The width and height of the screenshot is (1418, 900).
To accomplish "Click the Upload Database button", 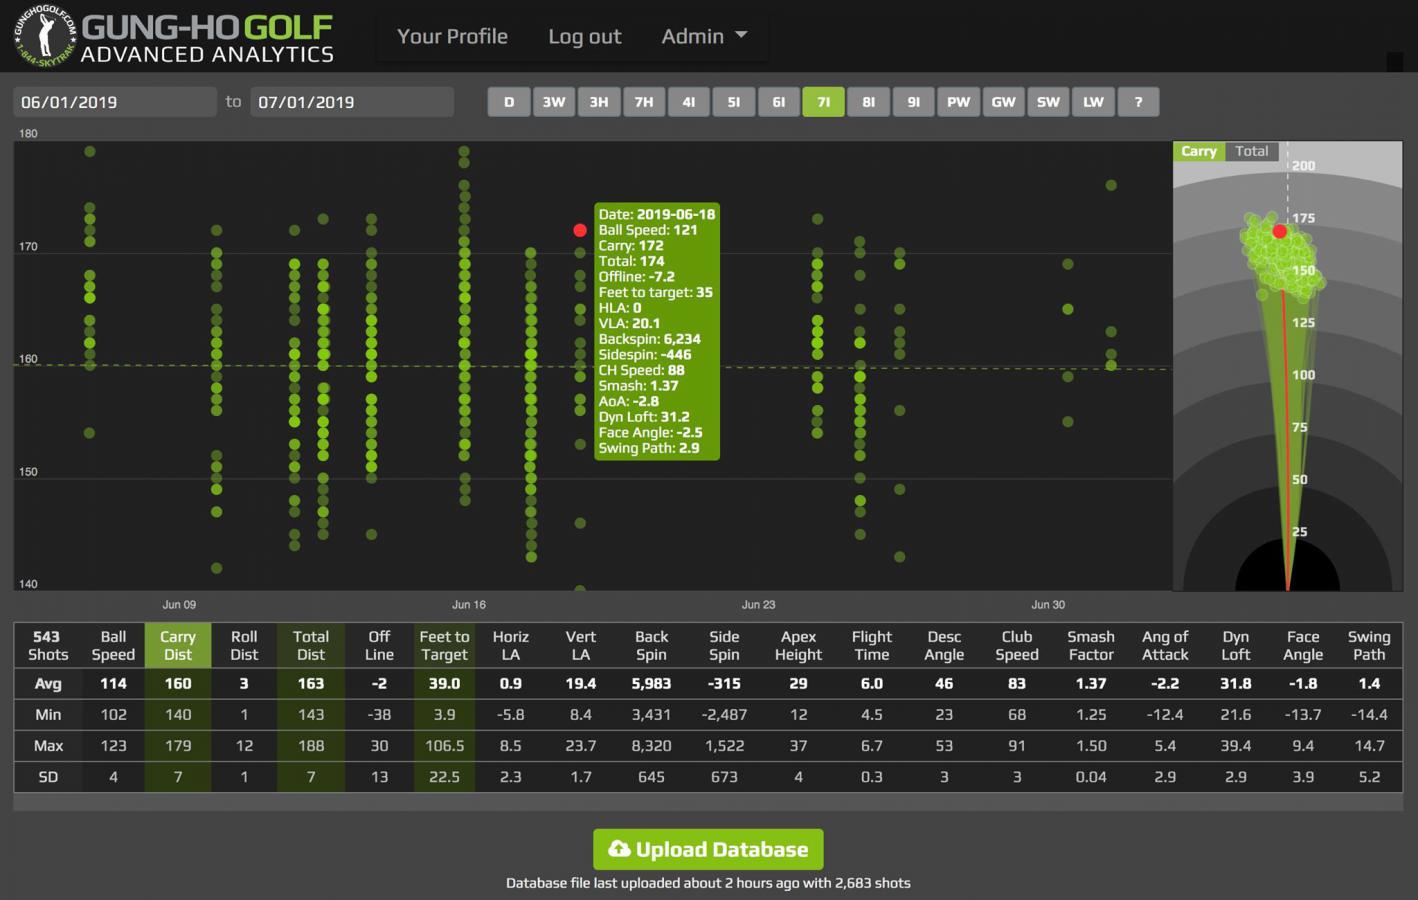I will (708, 849).
